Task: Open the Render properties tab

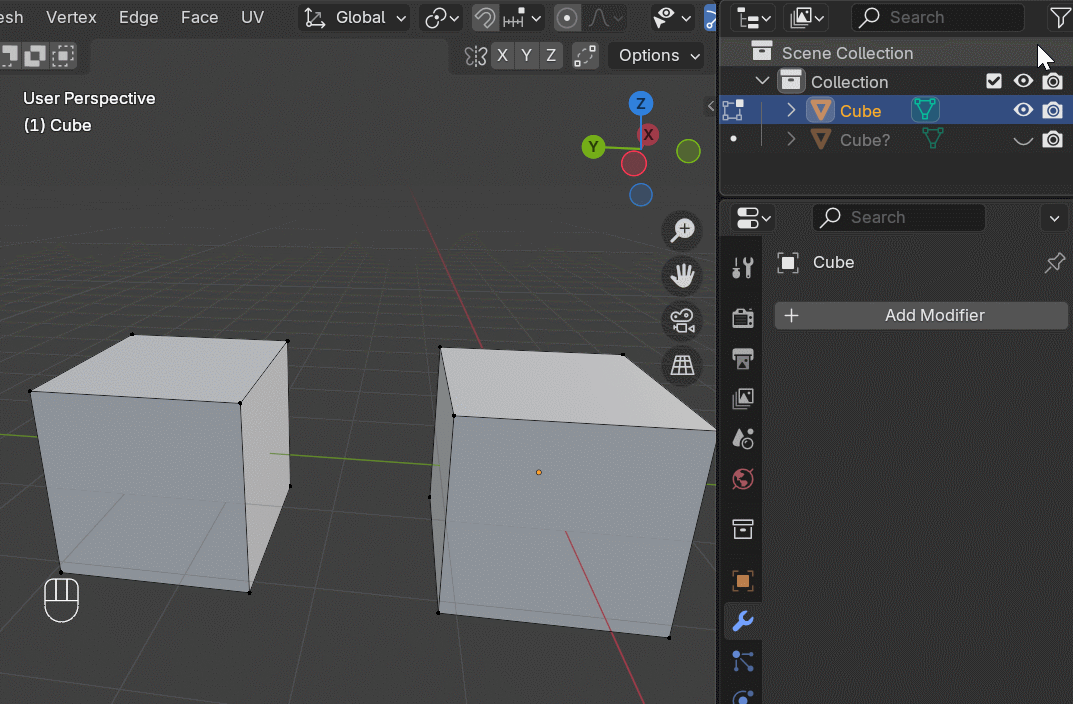Action: pos(742,318)
